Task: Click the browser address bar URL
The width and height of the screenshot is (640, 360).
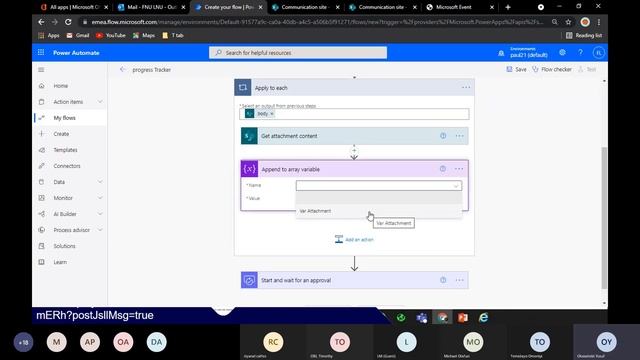Action: (317, 22)
